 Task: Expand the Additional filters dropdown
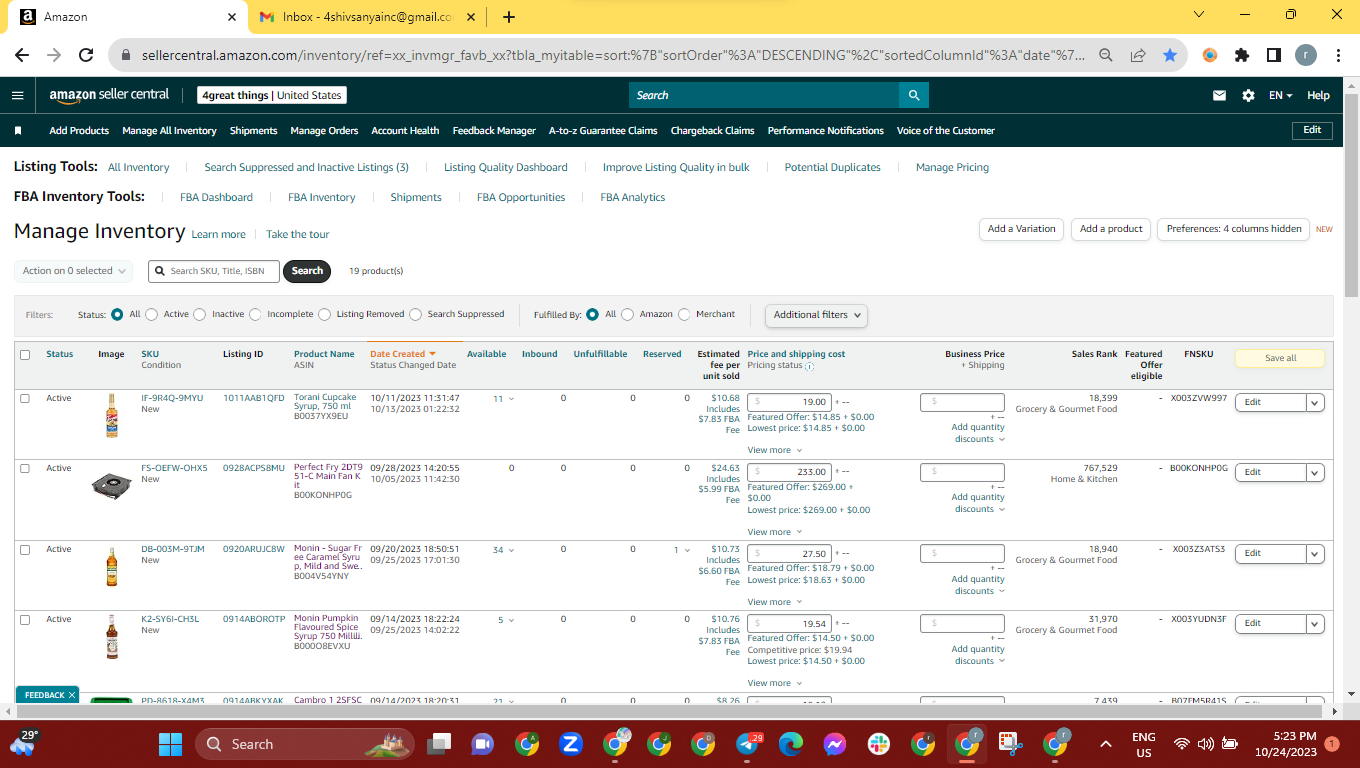tap(816, 315)
